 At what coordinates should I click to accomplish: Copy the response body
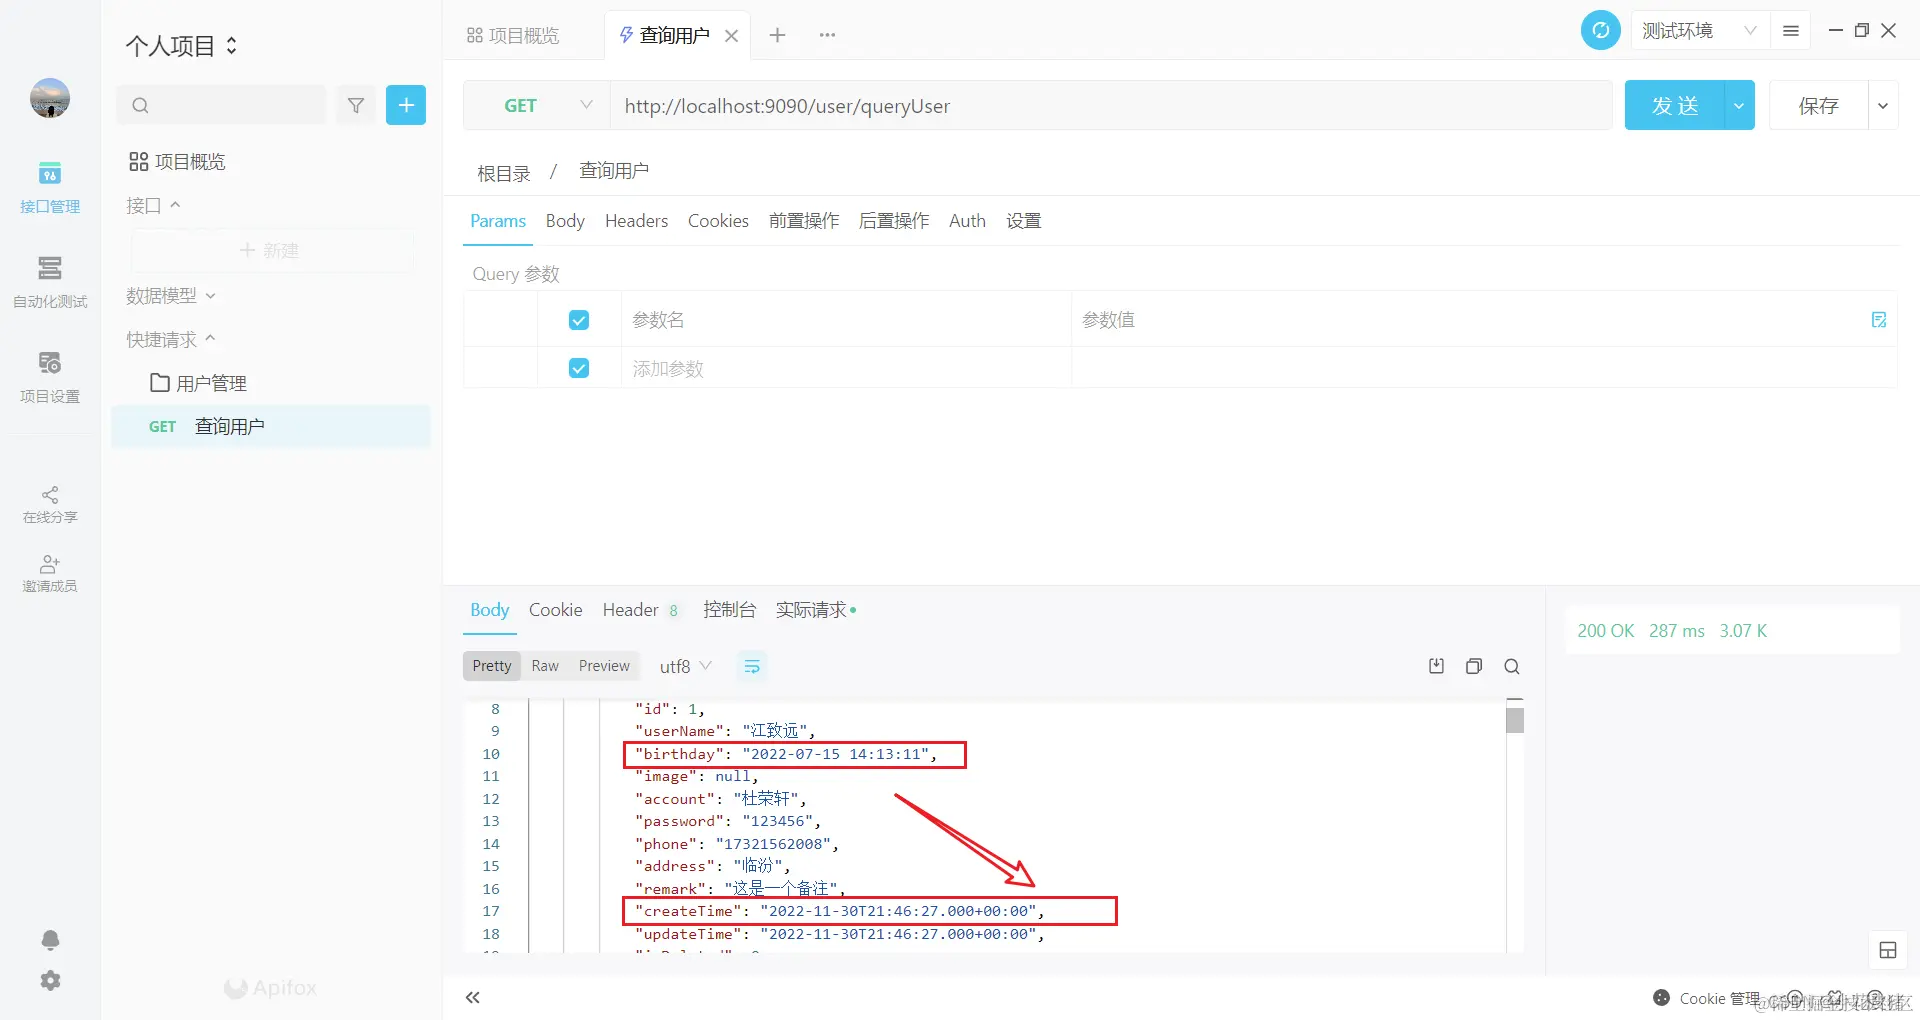click(1474, 666)
